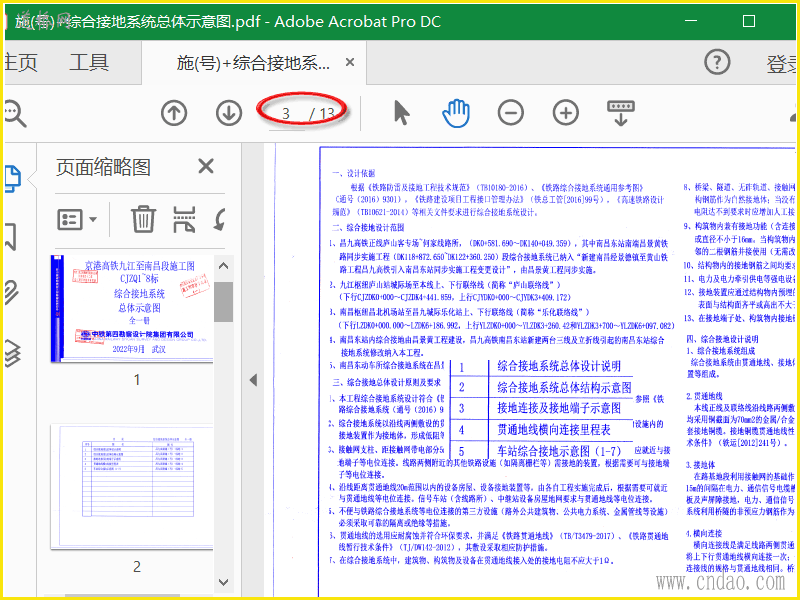Click the thumbnail list scroll-down arrow
Viewport: 800px width, 600px height.
coord(223,582)
